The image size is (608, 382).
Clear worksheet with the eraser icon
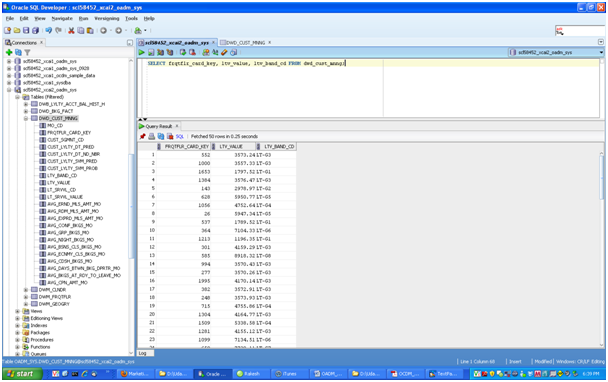pyautogui.click(x=224, y=52)
